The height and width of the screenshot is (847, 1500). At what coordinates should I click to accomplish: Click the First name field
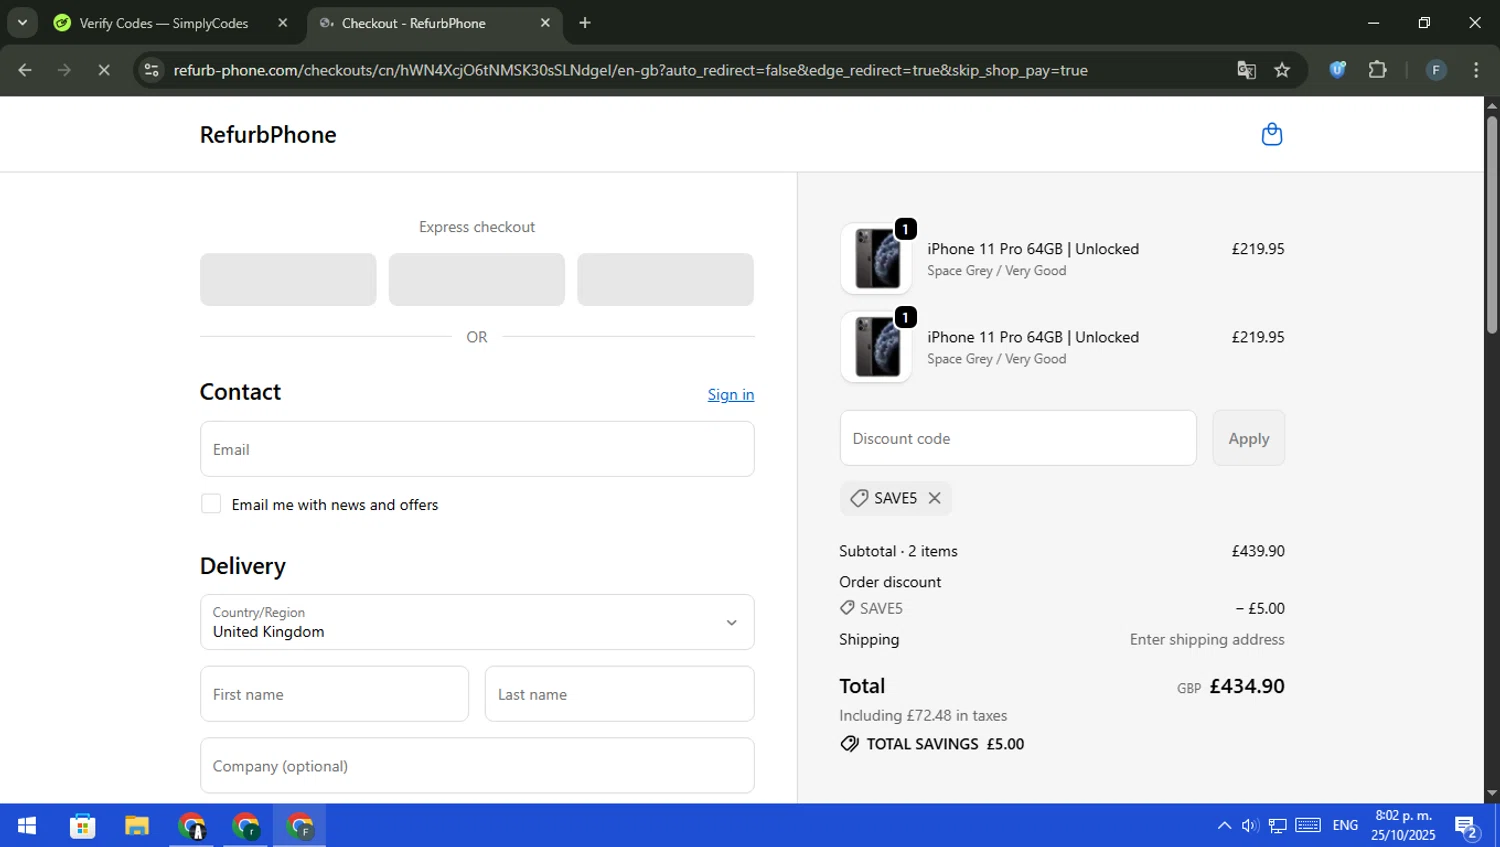334,694
